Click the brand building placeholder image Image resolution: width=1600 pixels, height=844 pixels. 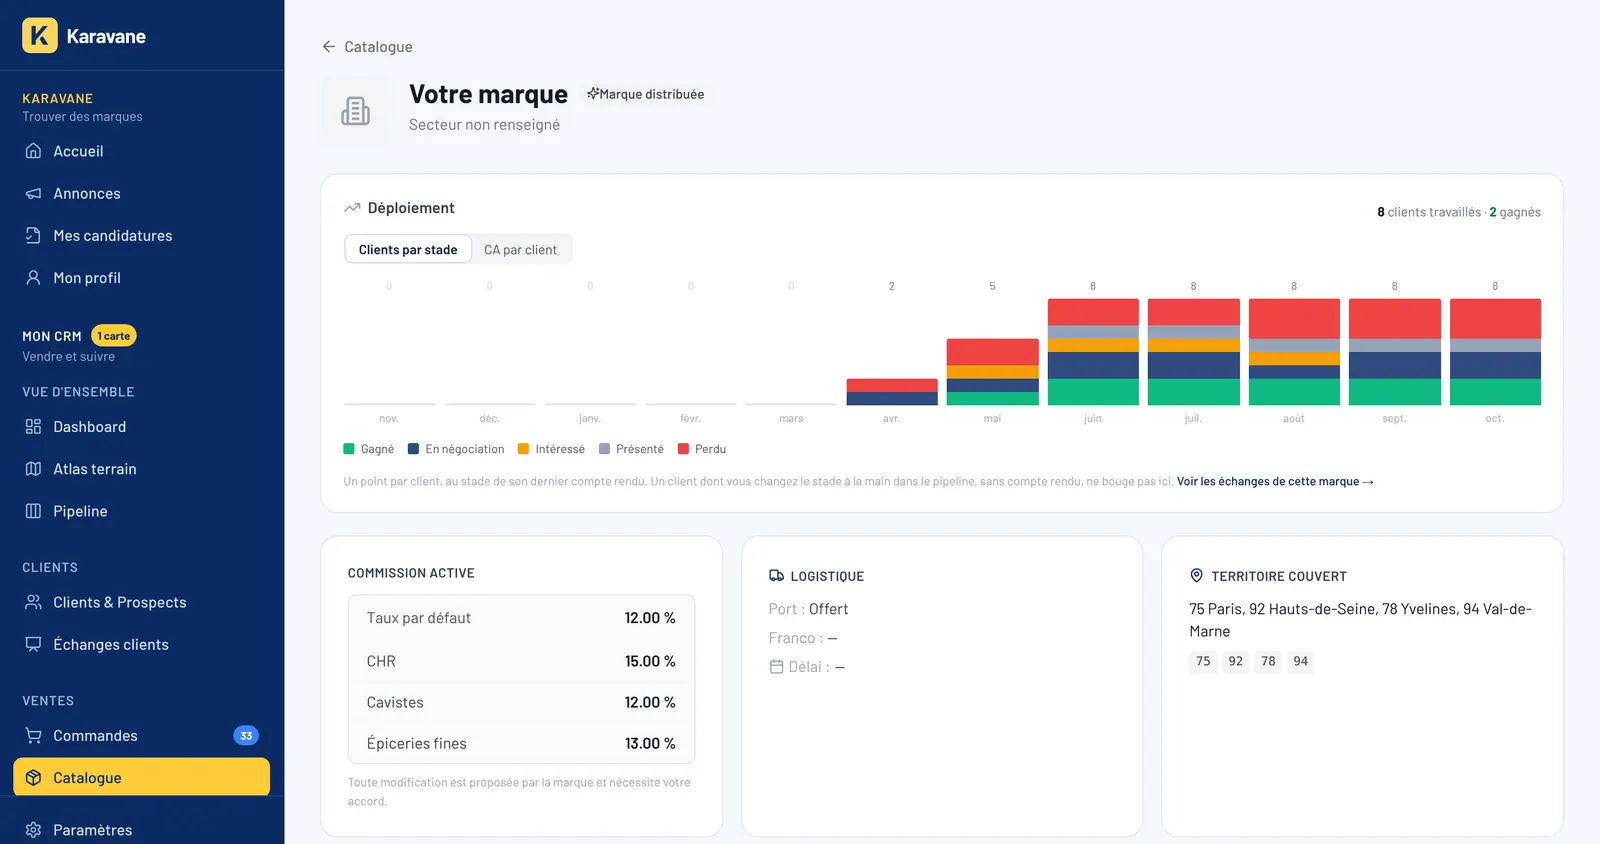click(x=355, y=111)
